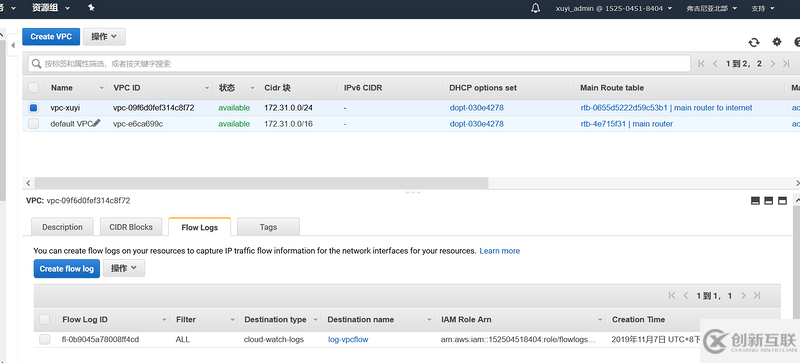
Task: Click the cloud-watch-logs destination type cell
Action: pyautogui.click(x=273, y=340)
